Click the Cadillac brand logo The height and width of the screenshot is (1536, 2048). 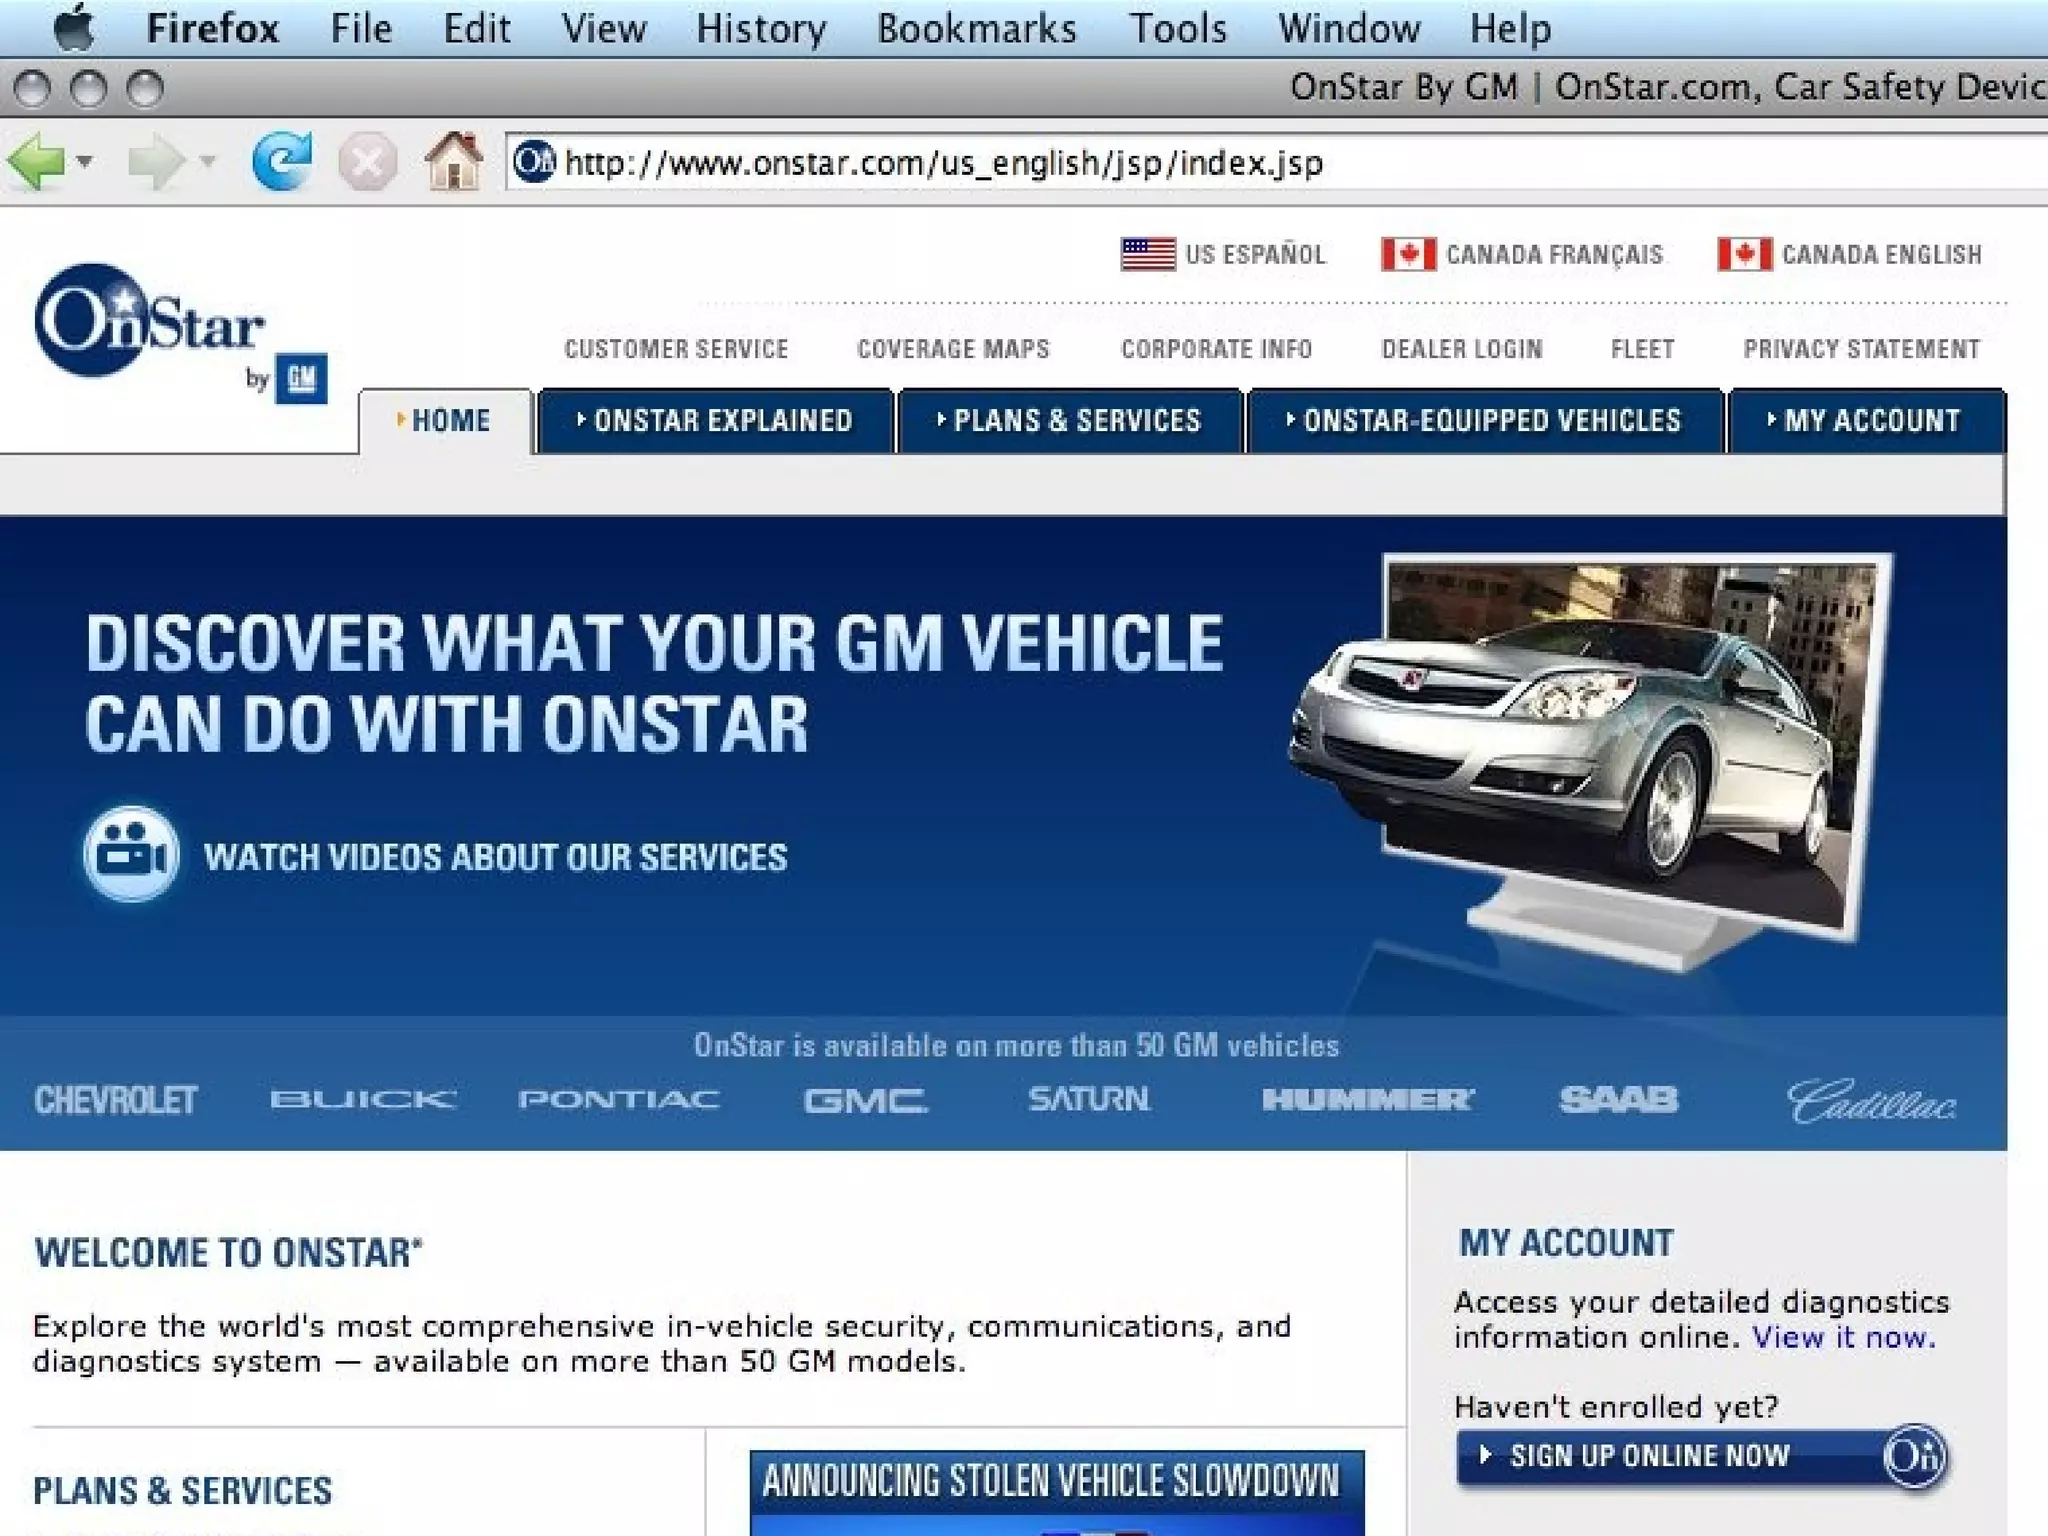[1870, 1100]
